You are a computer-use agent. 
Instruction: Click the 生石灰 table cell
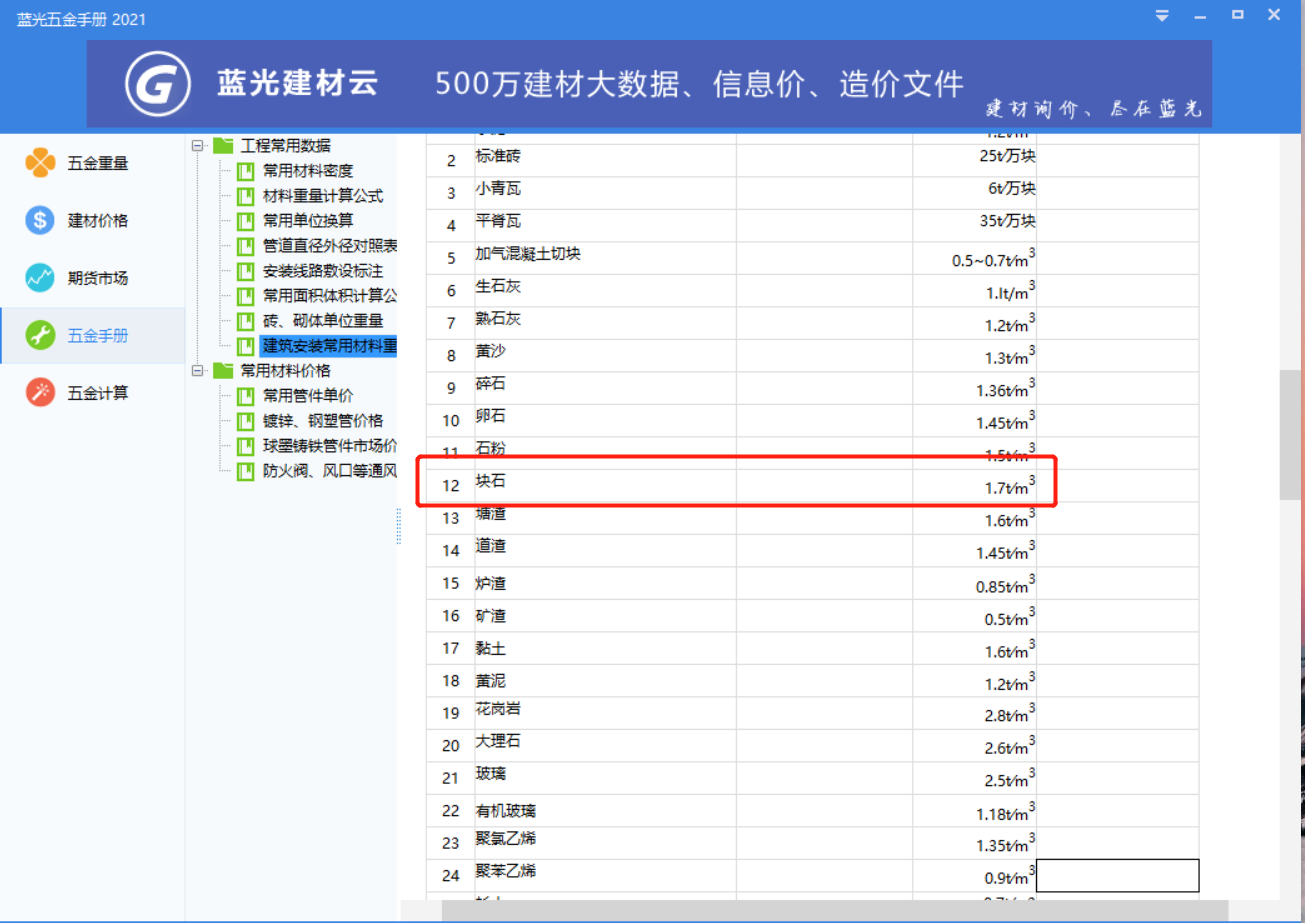tap(606, 289)
